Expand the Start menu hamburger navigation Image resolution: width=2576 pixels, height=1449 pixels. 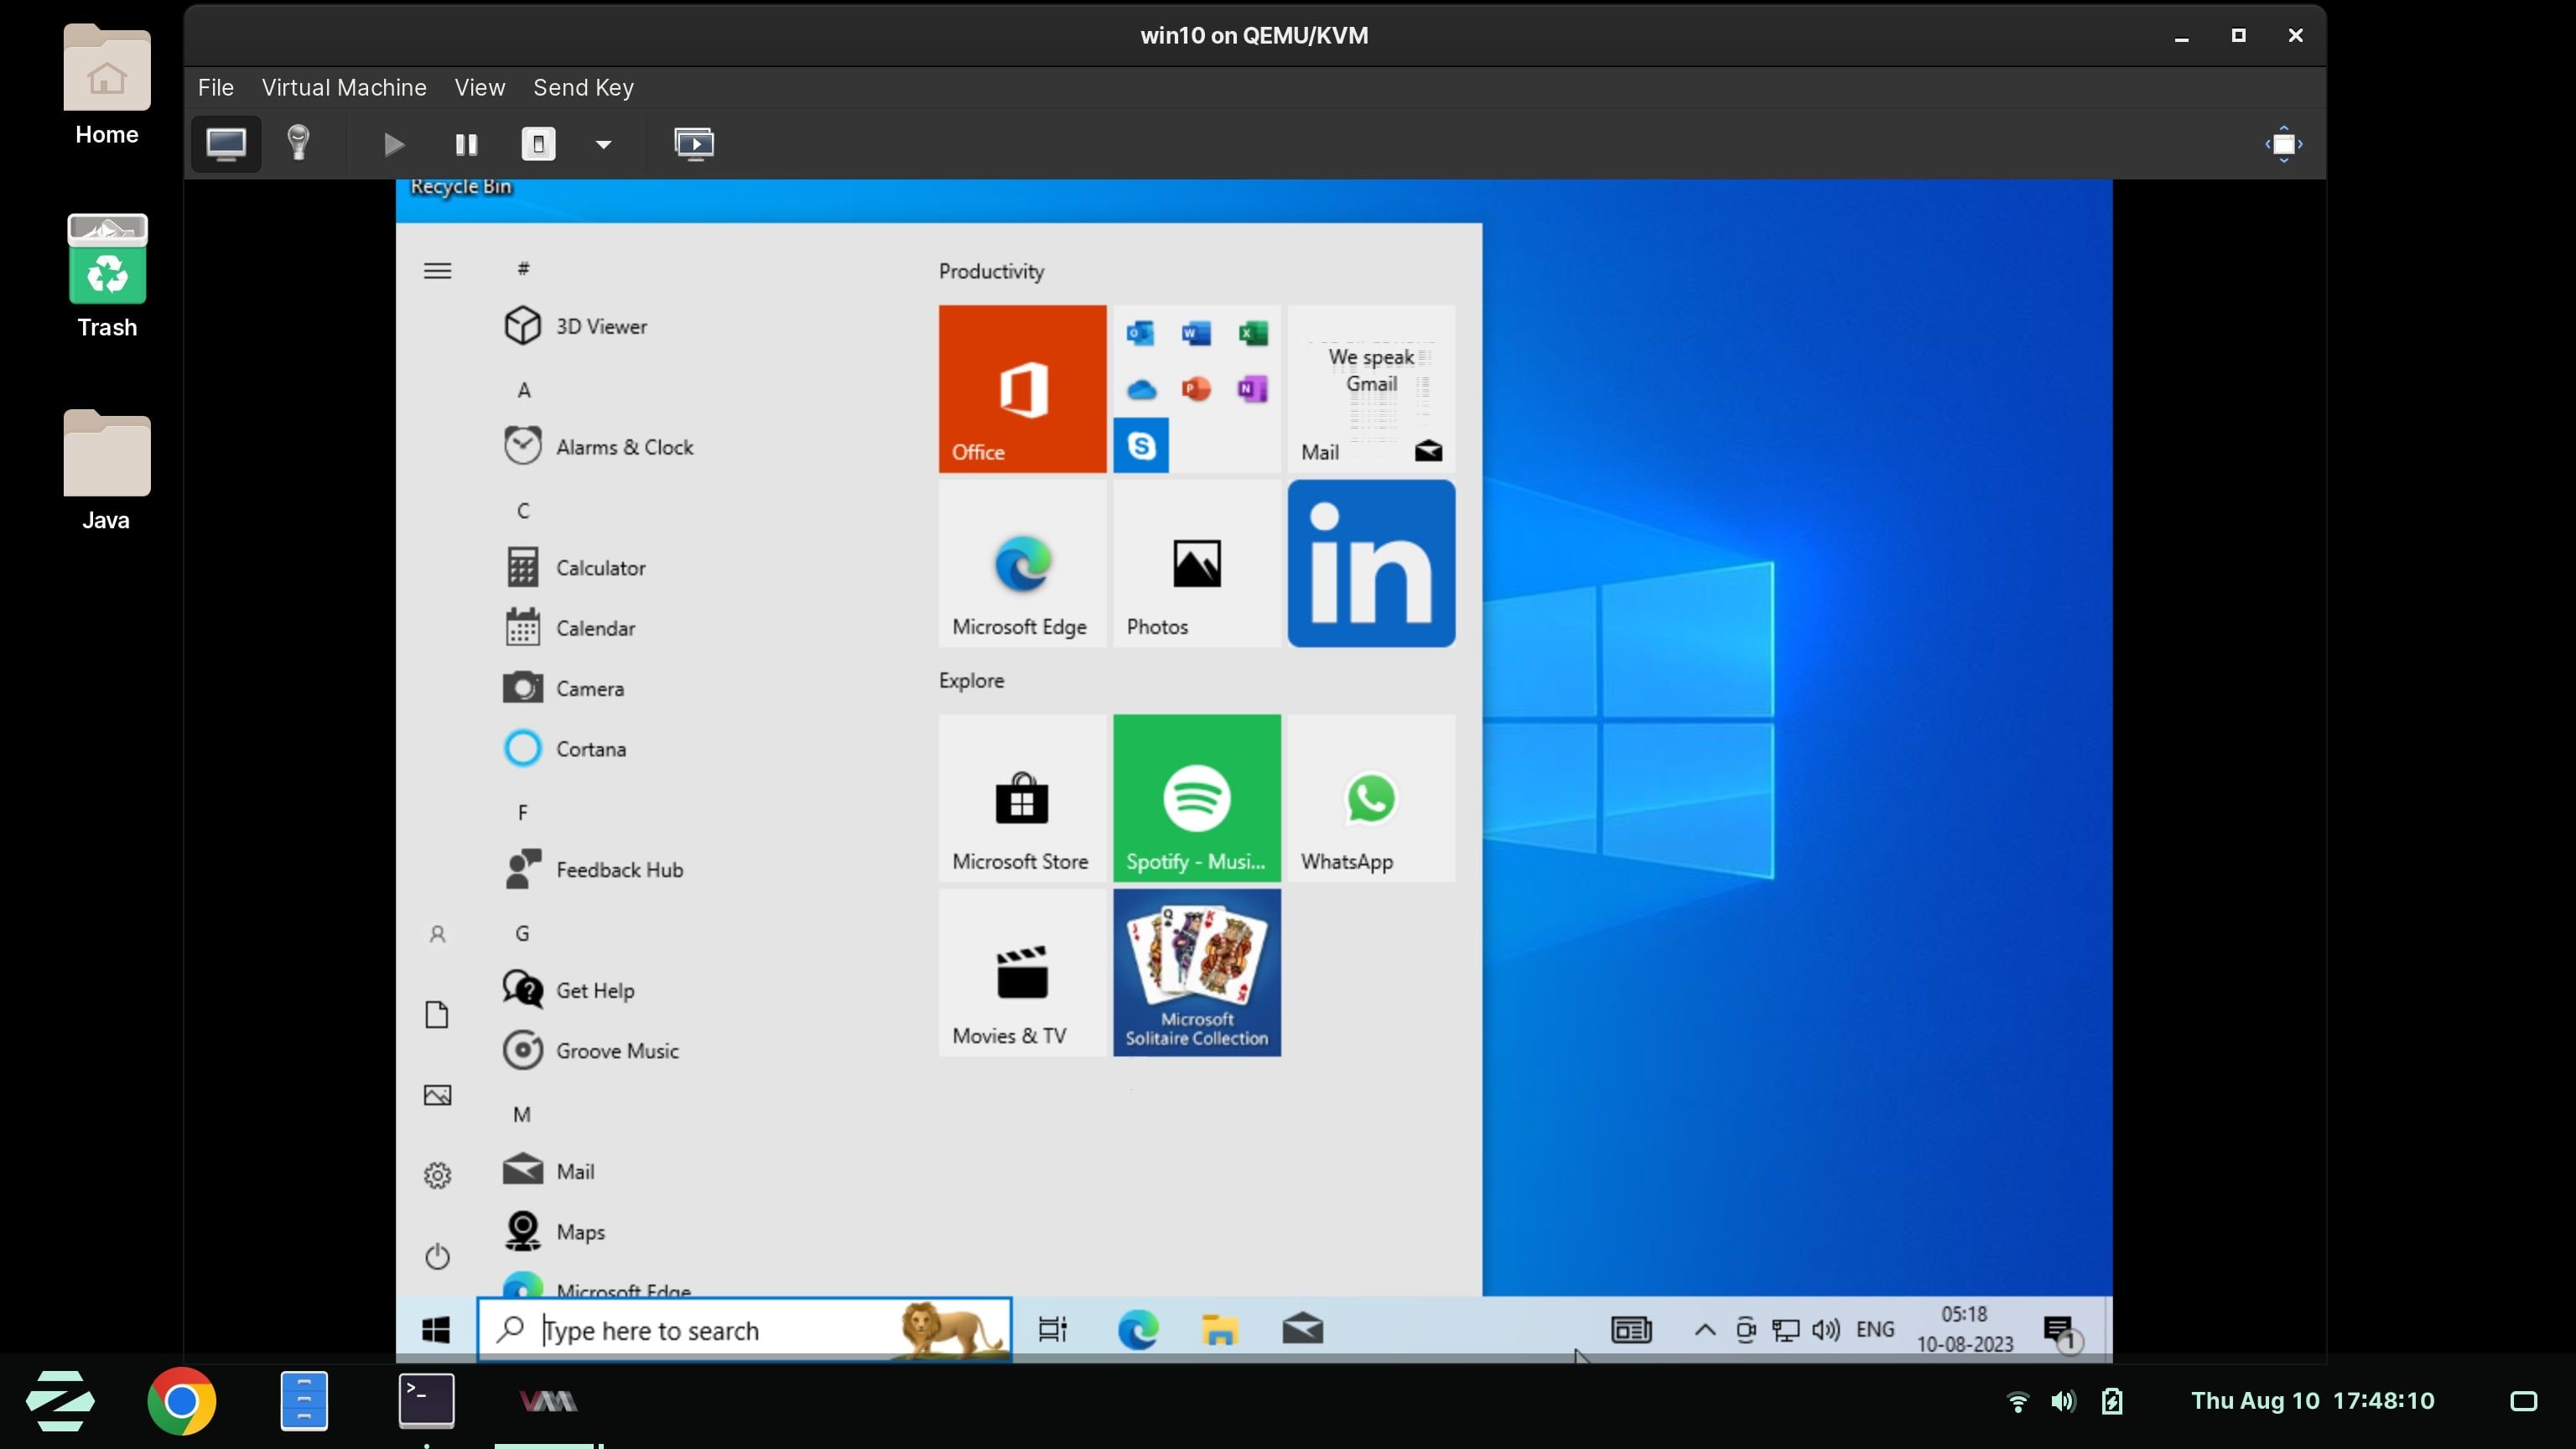(x=436, y=270)
